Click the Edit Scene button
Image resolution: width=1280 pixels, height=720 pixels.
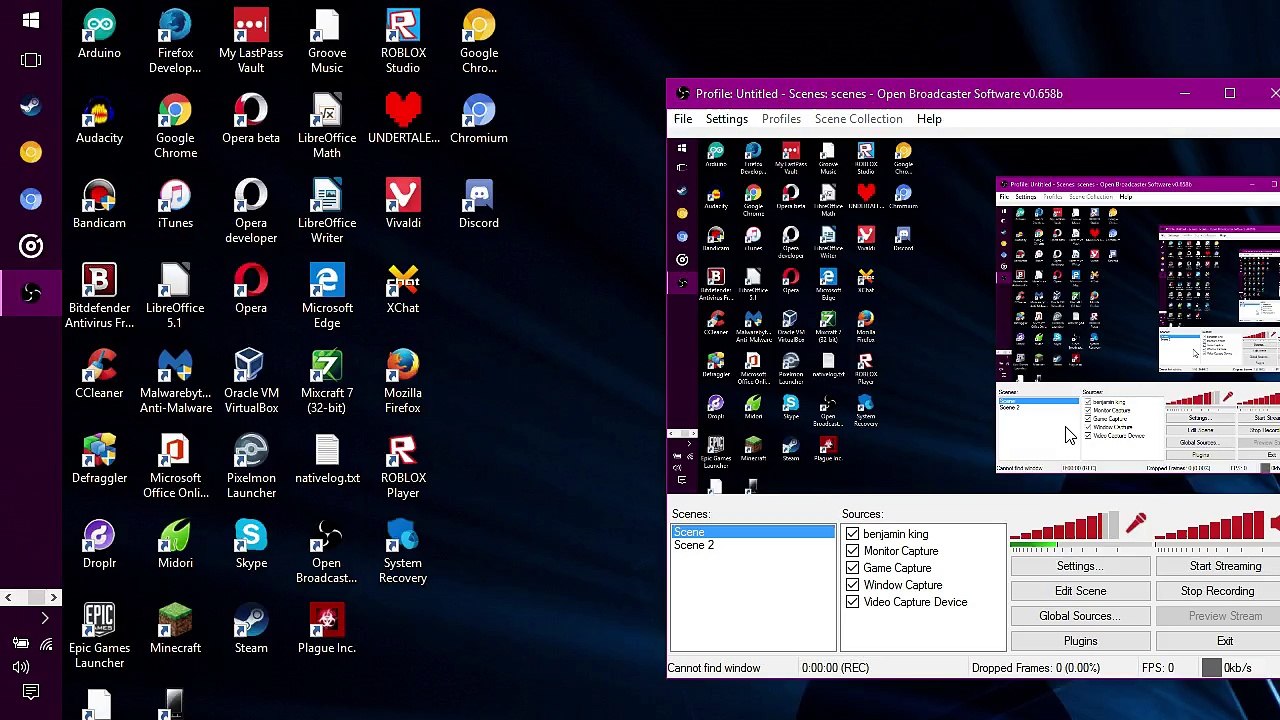tap(1080, 591)
